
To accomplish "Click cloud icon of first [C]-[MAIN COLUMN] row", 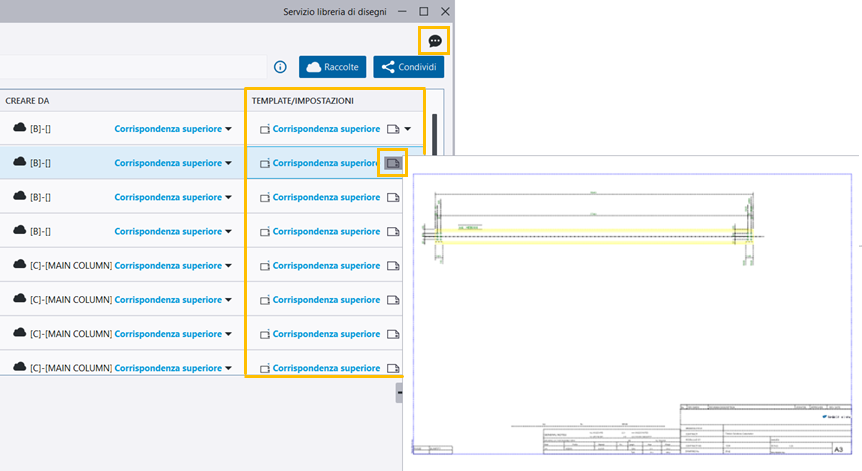I will (x=20, y=265).
